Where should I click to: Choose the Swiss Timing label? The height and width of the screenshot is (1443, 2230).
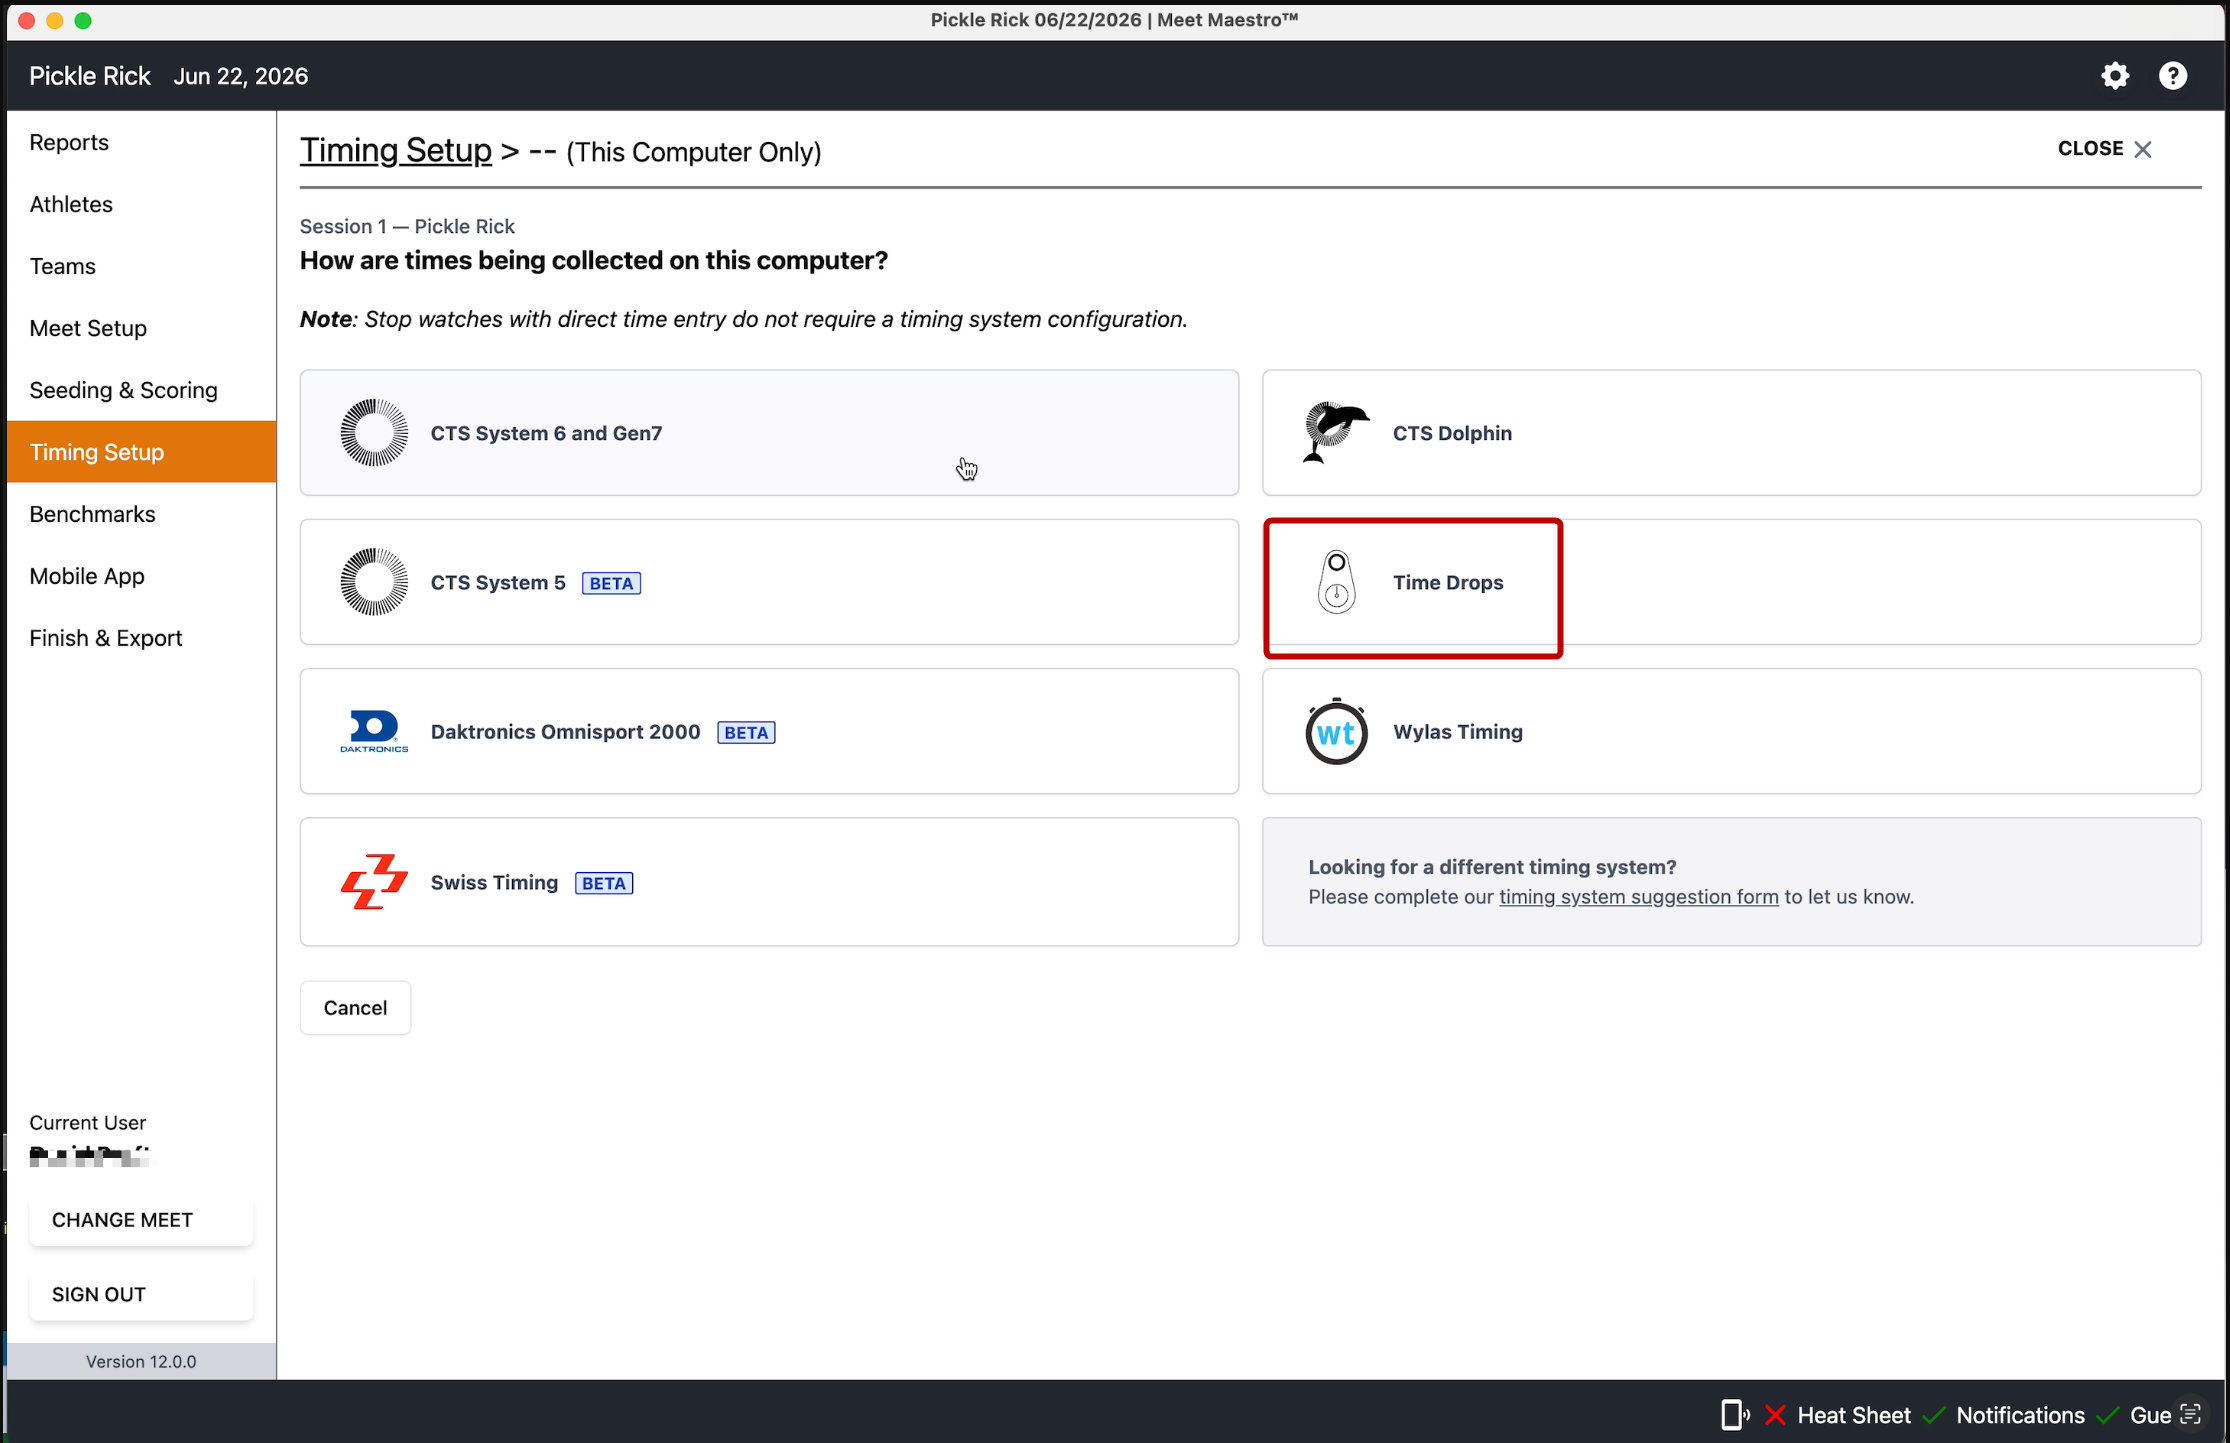(494, 882)
